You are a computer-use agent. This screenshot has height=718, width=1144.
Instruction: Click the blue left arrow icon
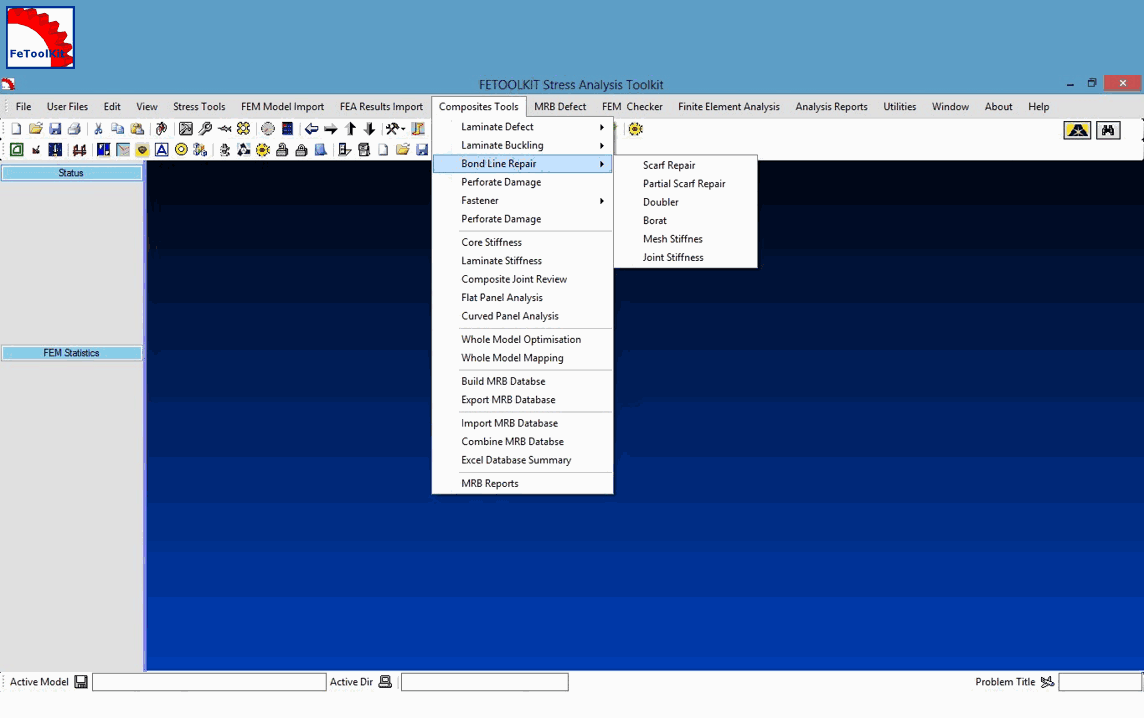tap(312, 129)
